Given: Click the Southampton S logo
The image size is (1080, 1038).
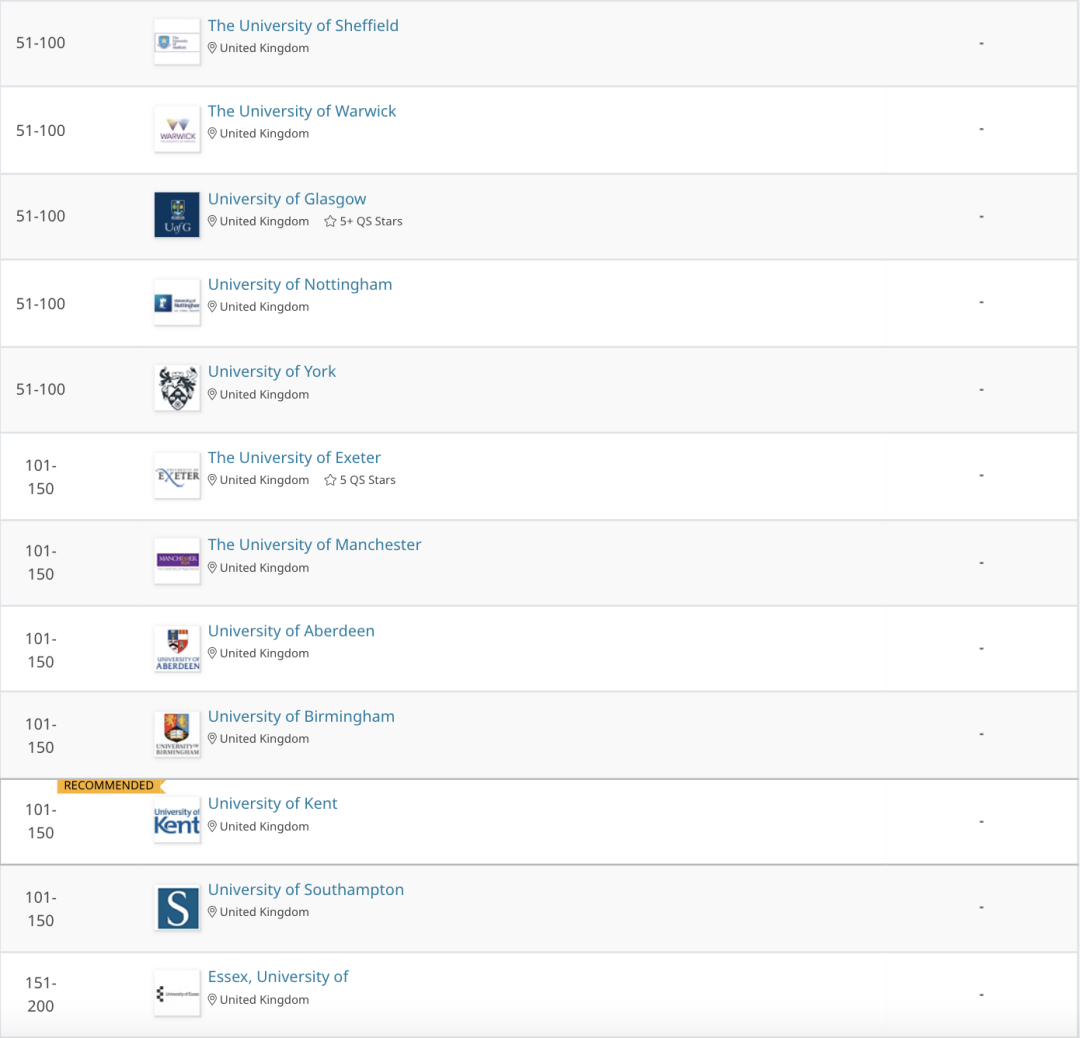Looking at the screenshot, I should (177, 908).
